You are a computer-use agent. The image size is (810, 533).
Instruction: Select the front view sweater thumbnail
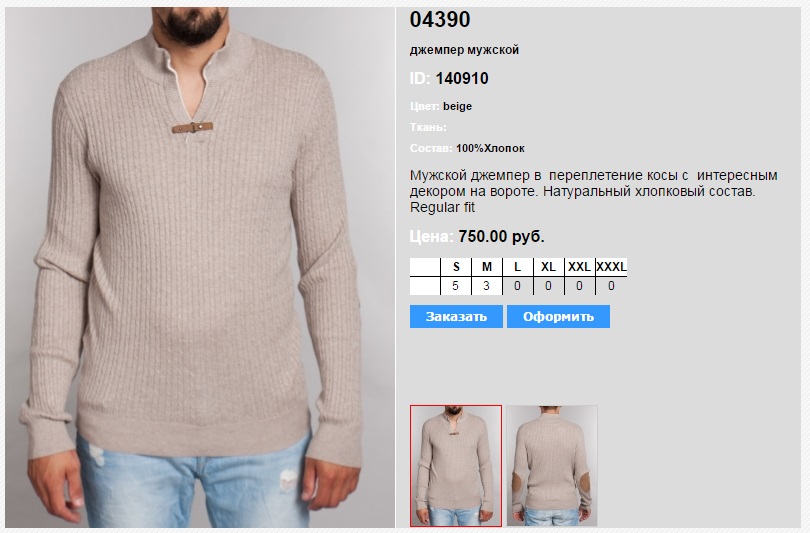[x=456, y=466]
